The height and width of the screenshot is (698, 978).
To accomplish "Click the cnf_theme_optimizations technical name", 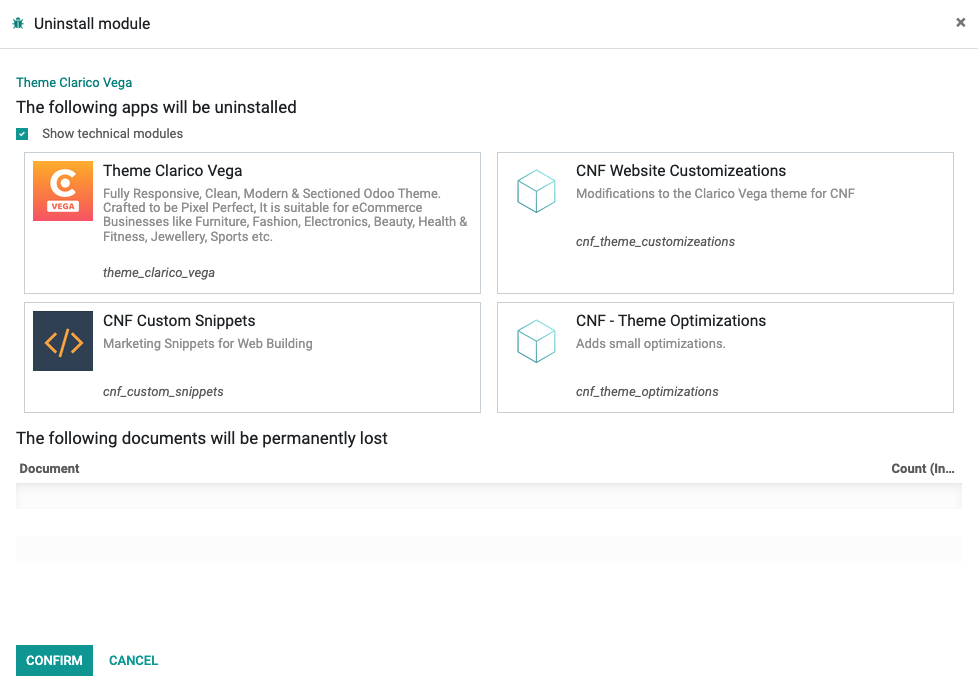I will [x=647, y=391].
